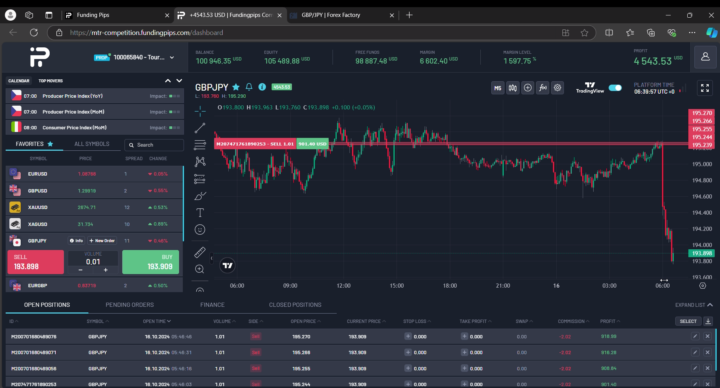
Task: Click the order volume input field
Action: (x=93, y=262)
